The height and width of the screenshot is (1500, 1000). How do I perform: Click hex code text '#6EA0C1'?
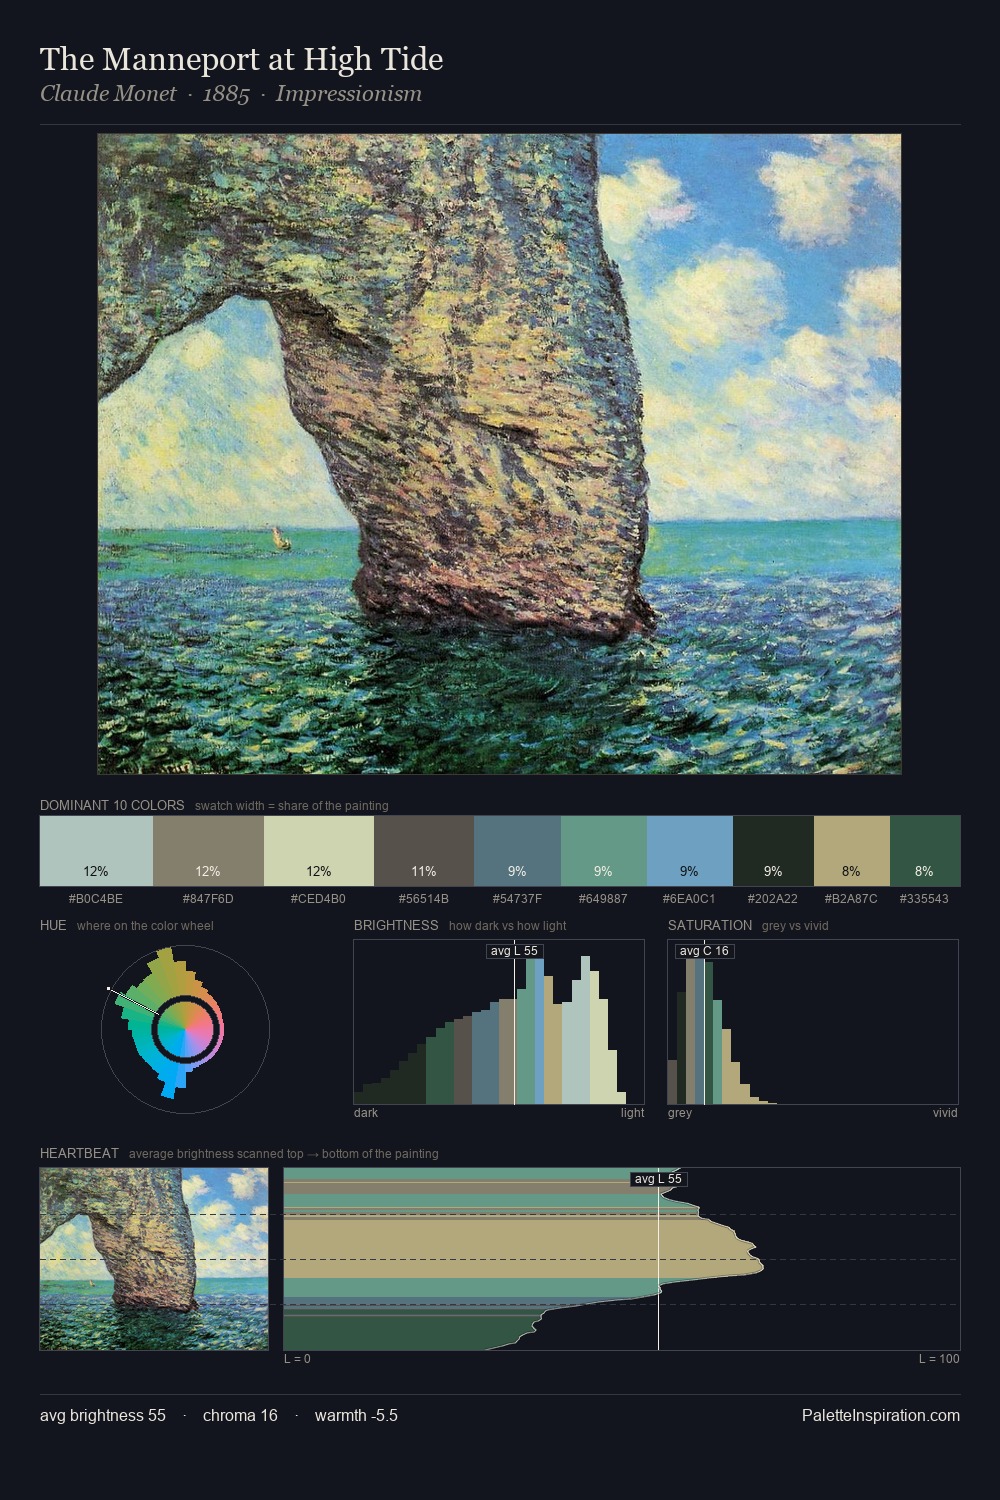689,899
